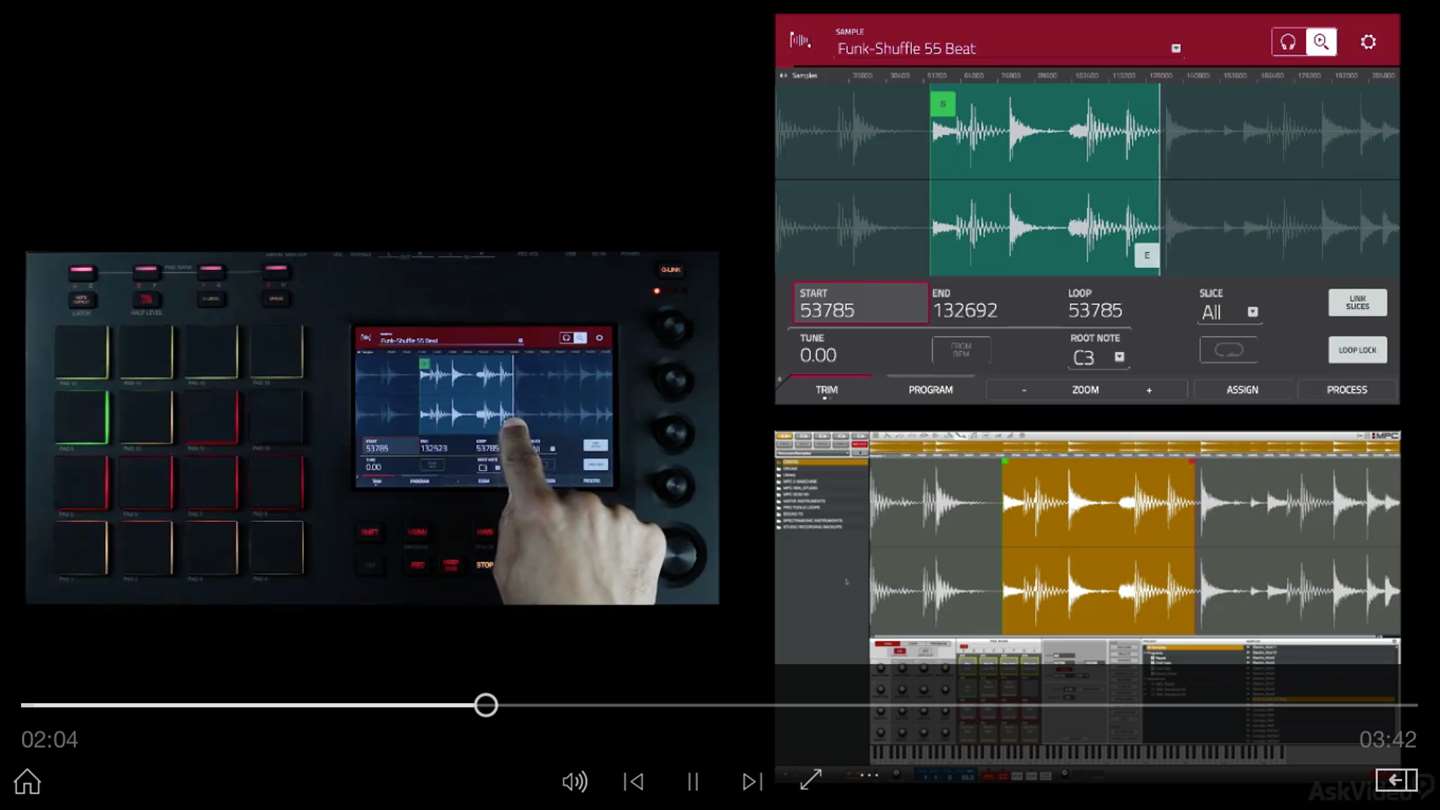Zoom in with the plus button

pyautogui.click(x=1148, y=390)
